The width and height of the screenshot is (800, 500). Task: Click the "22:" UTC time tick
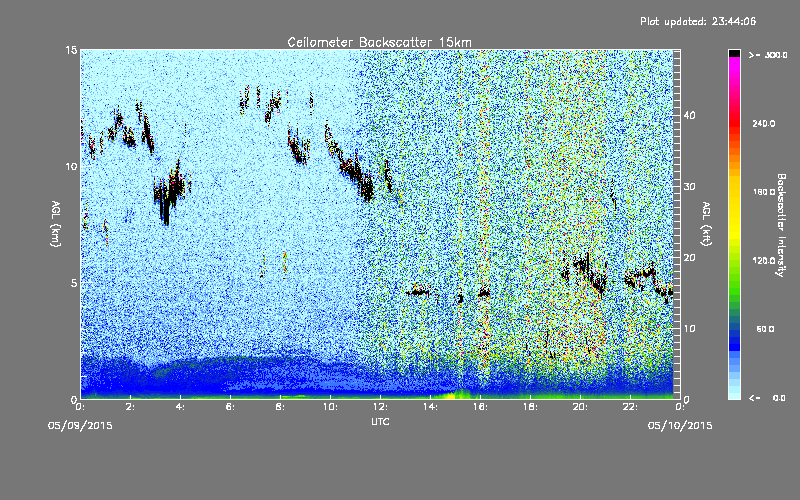(631, 407)
